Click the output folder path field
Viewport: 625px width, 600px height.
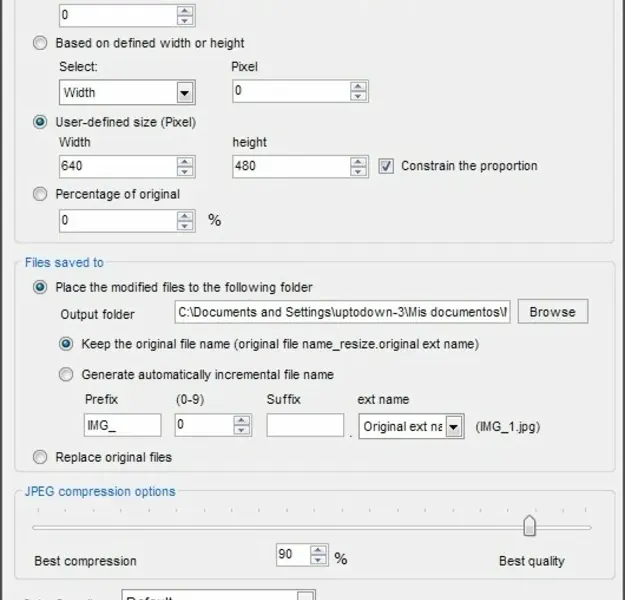(x=343, y=312)
